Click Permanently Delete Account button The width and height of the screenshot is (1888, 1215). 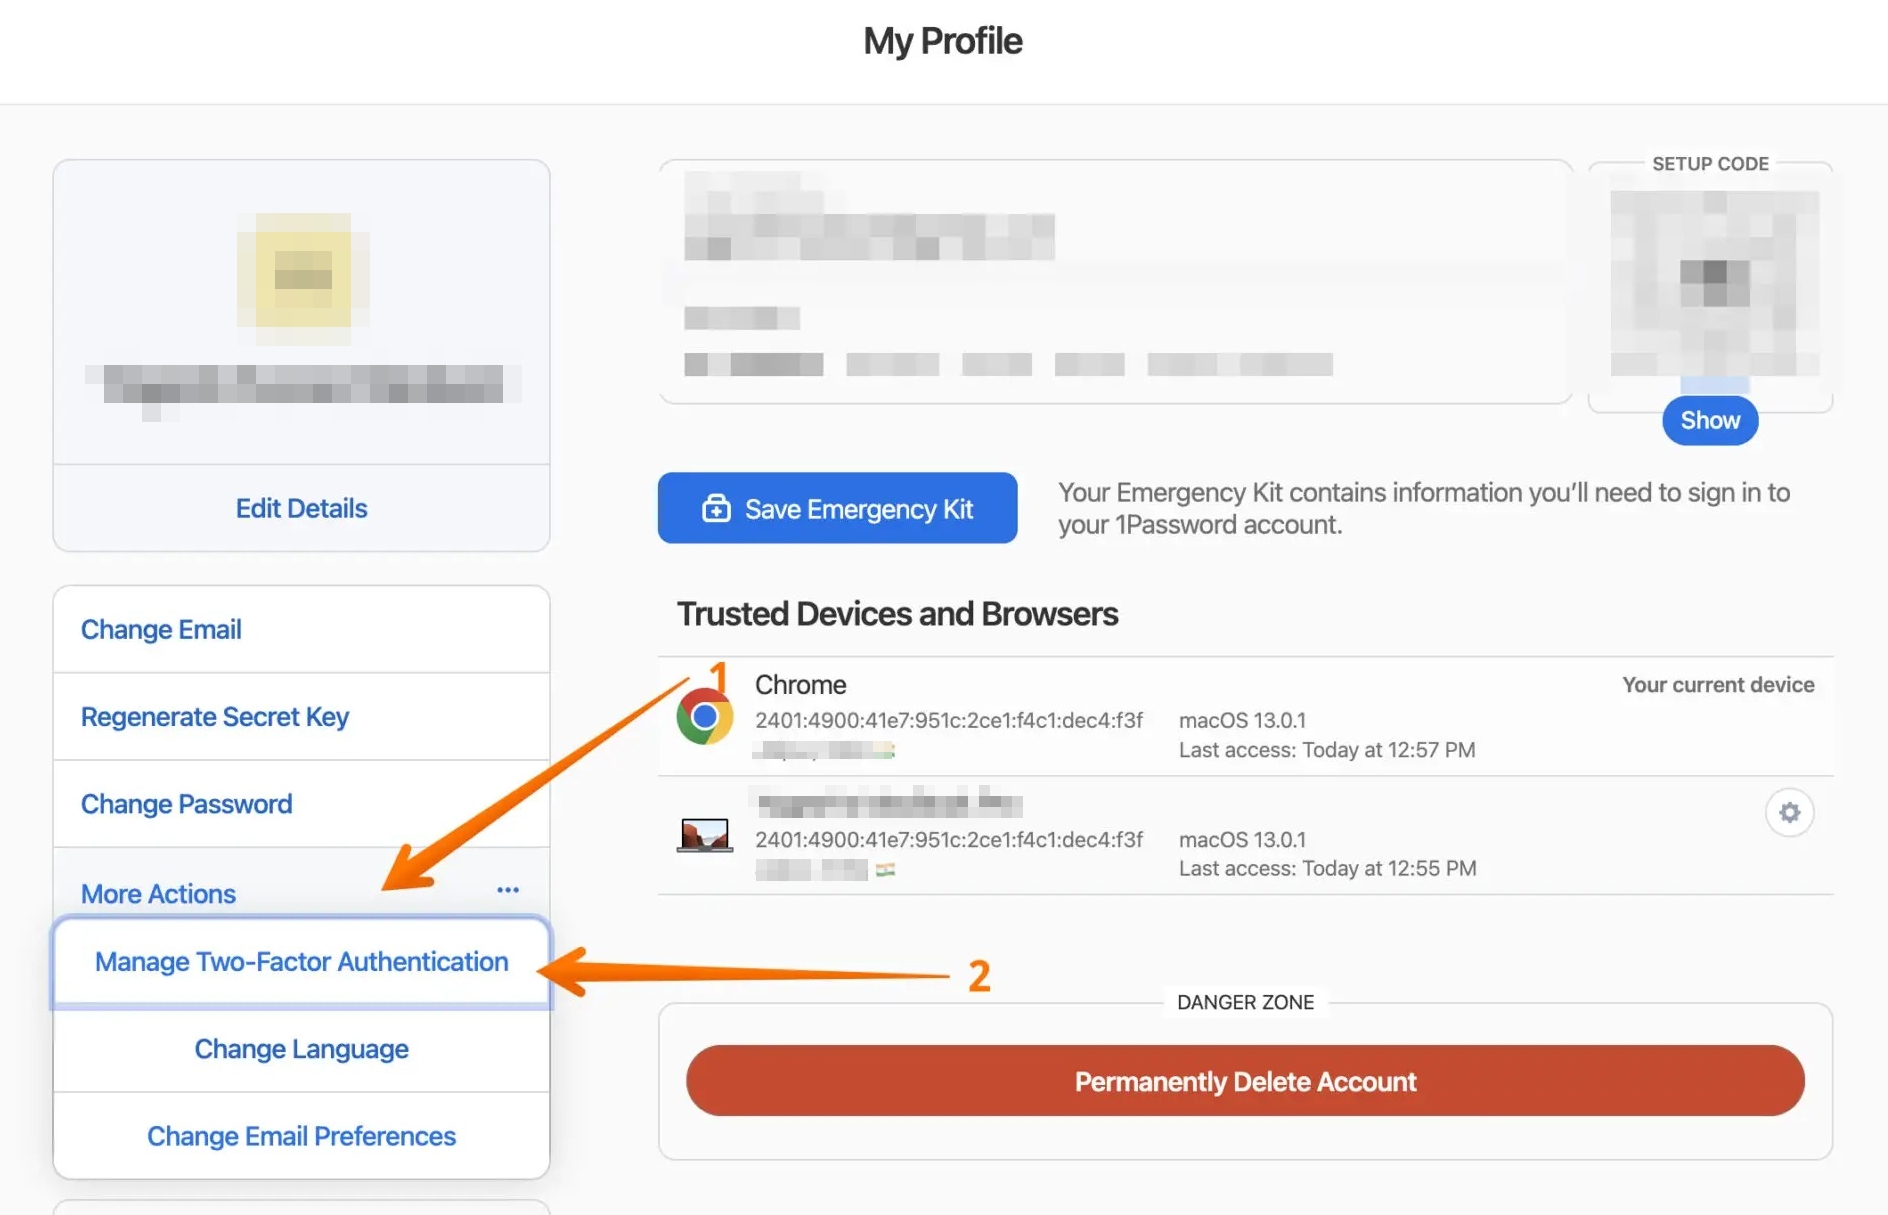[x=1245, y=1081]
